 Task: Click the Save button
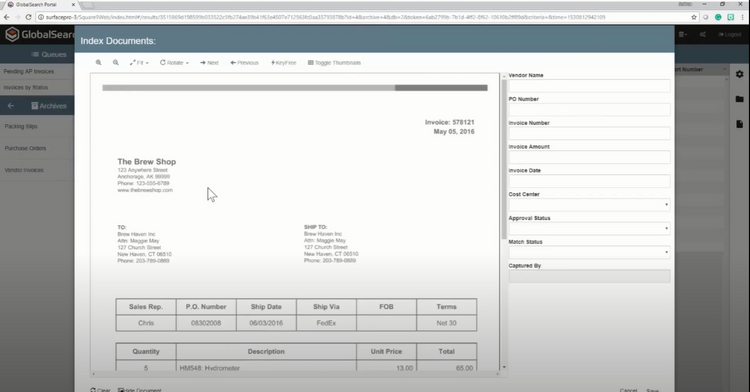click(x=653, y=390)
